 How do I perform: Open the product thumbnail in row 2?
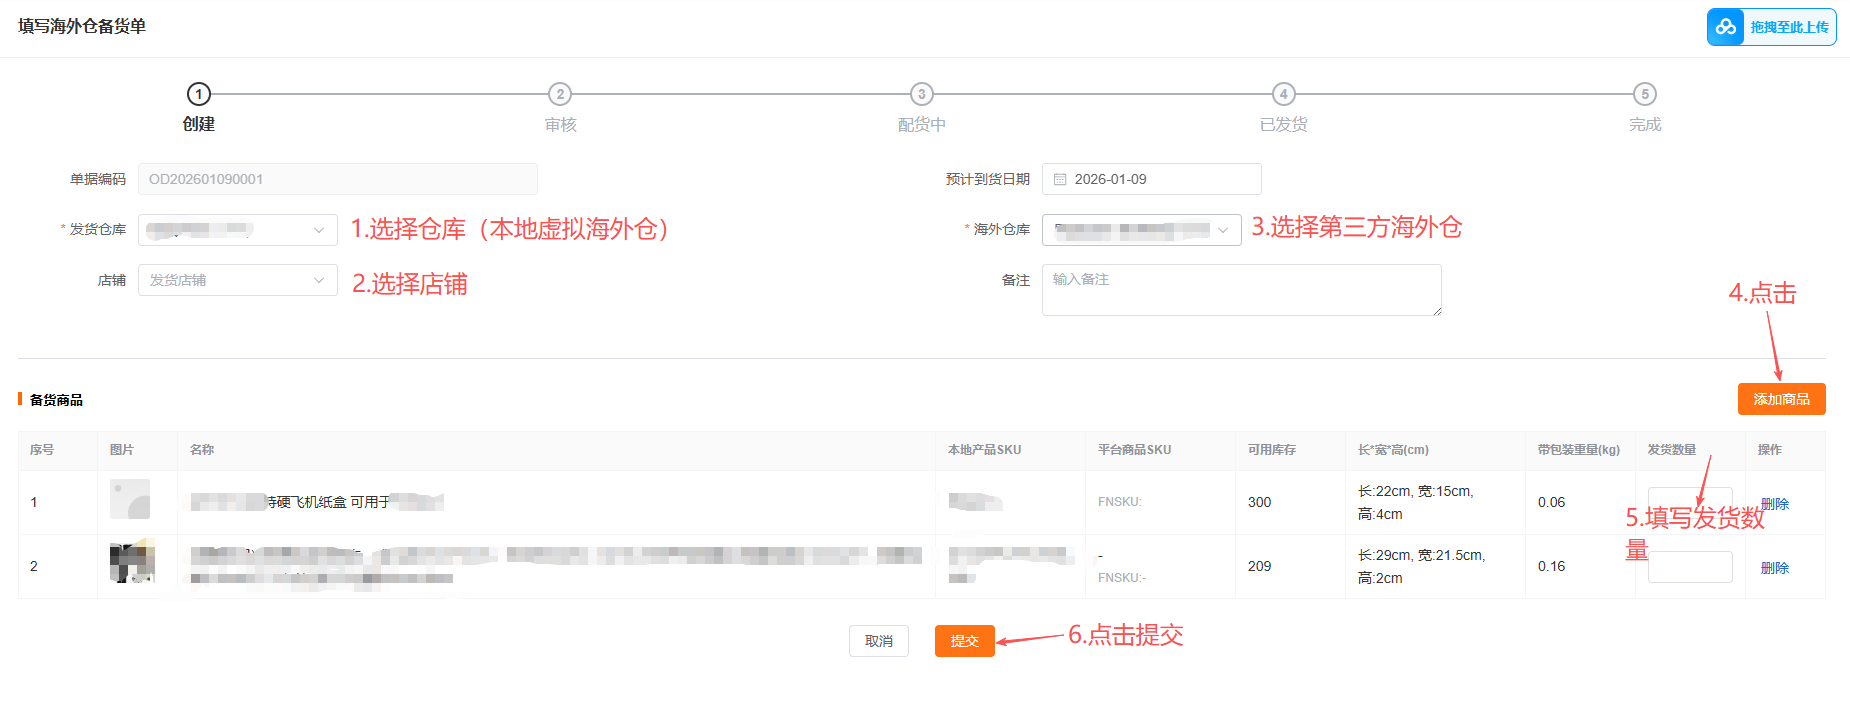132,563
